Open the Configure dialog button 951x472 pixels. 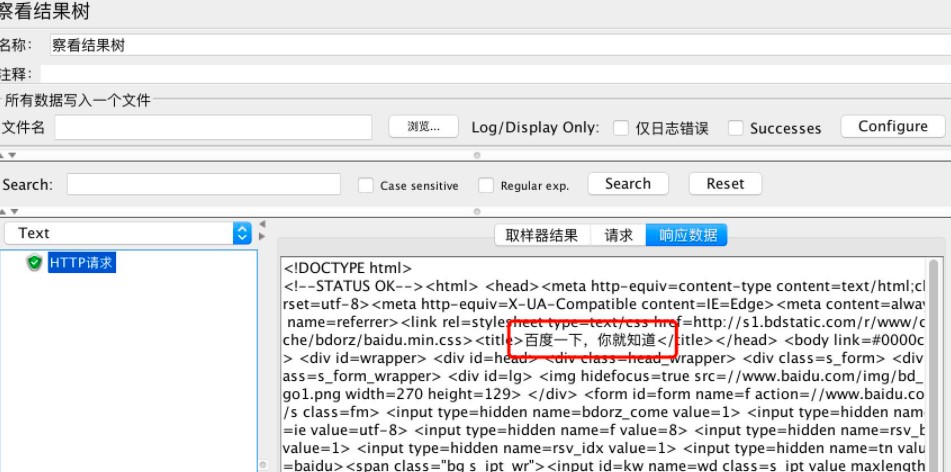[x=893, y=126]
